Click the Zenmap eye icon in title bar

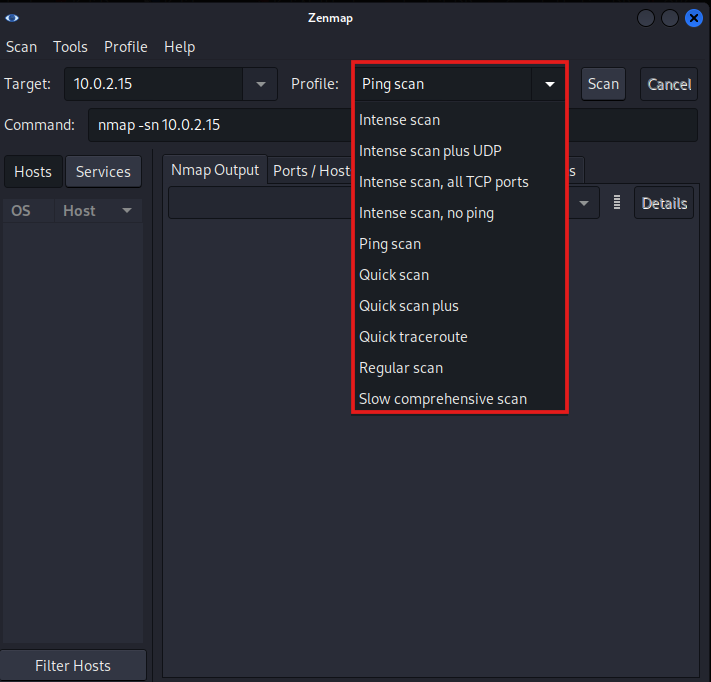pyautogui.click(x=12, y=18)
